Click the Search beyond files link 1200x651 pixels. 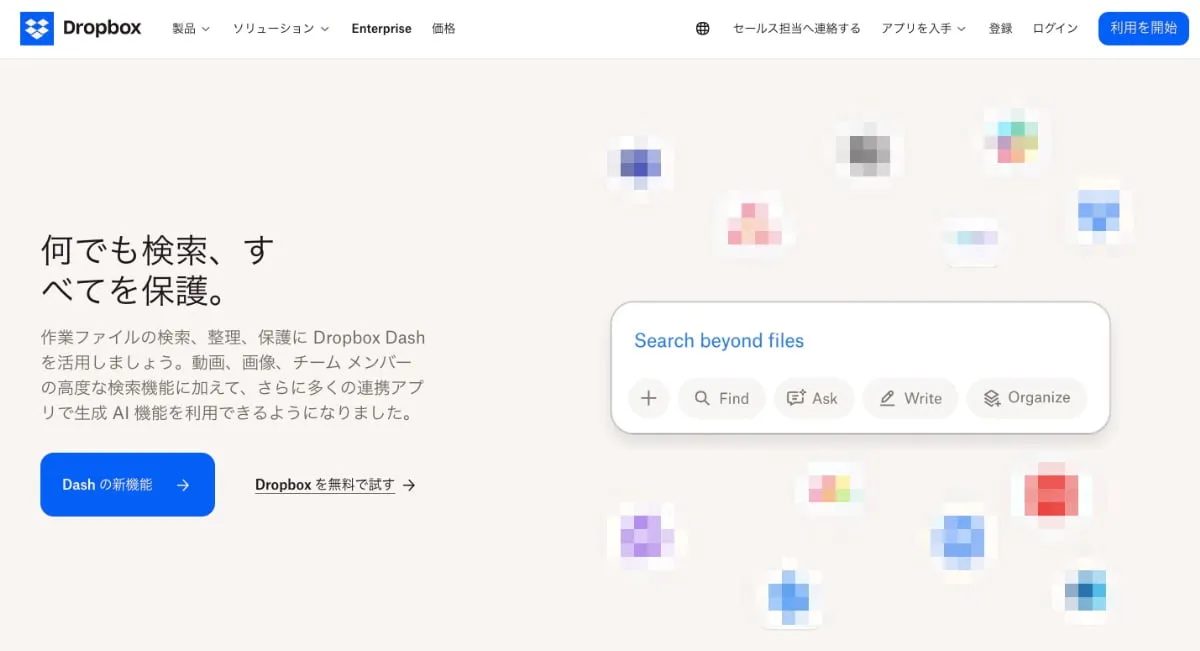tap(718, 341)
